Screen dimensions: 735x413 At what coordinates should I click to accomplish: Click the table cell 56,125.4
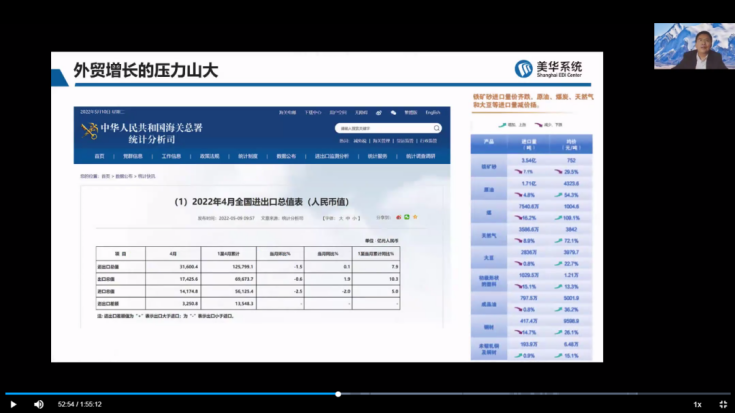[x=244, y=291]
